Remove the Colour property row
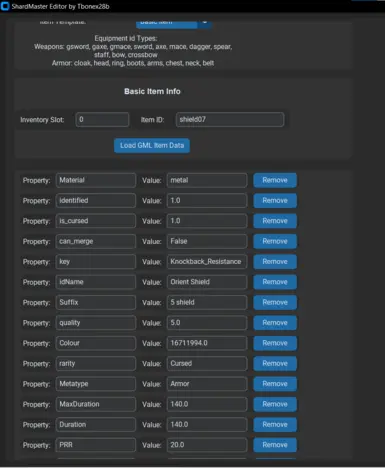The image size is (385, 468). [x=275, y=343]
